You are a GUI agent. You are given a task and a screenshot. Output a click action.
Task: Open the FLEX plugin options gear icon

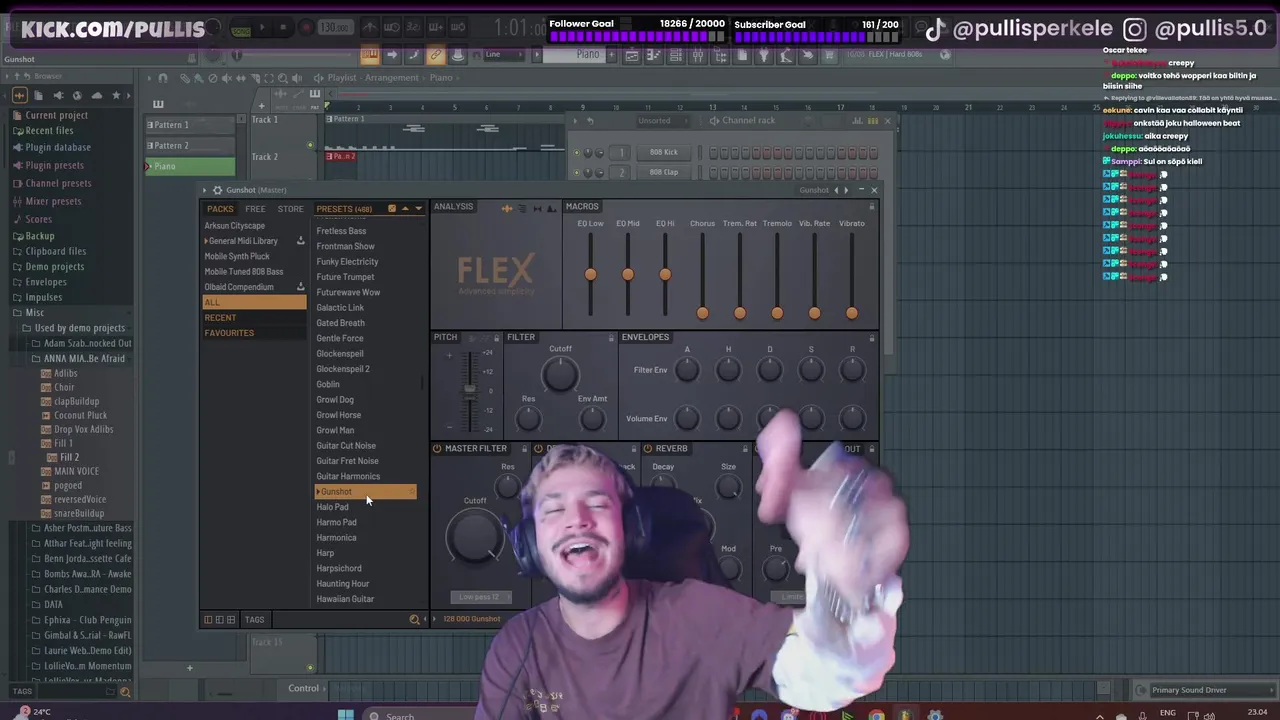click(x=217, y=190)
